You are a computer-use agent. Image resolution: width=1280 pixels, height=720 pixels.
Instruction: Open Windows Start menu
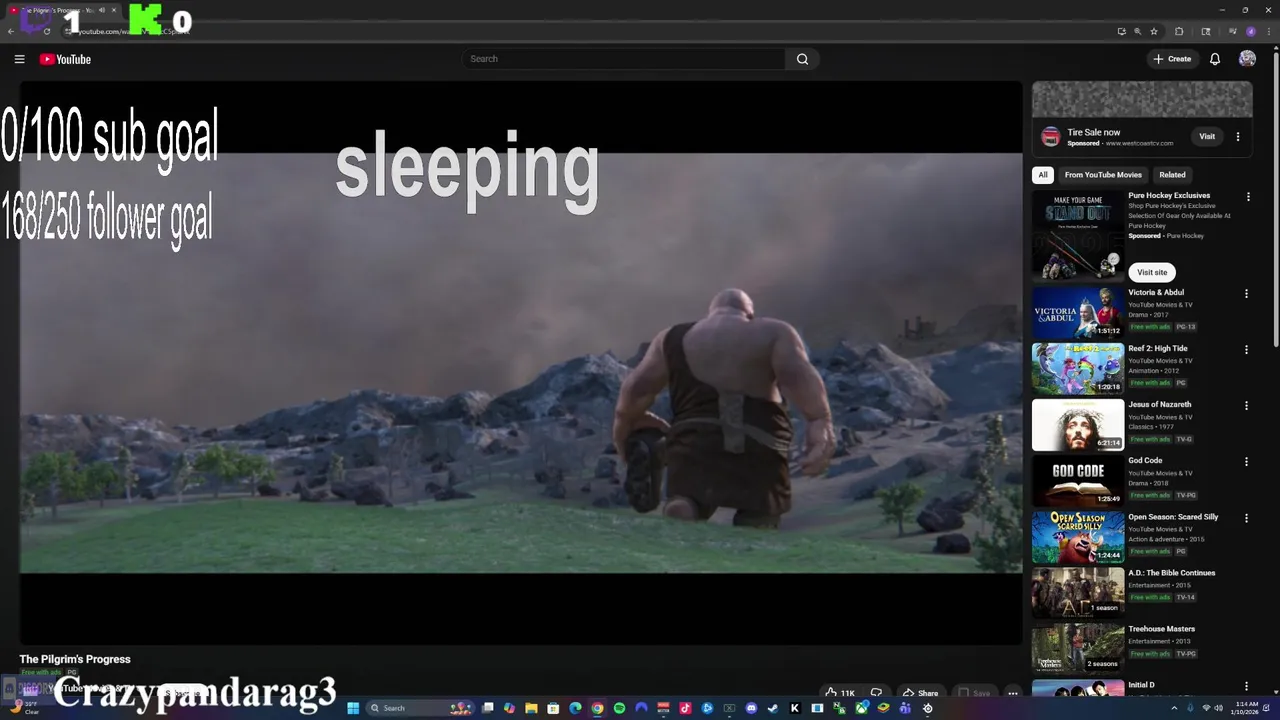[353, 708]
